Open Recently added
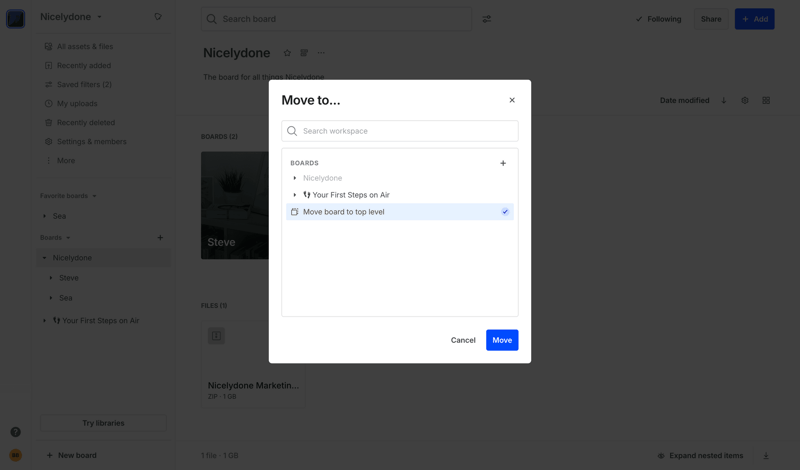This screenshot has height=470, width=800. tap(84, 65)
